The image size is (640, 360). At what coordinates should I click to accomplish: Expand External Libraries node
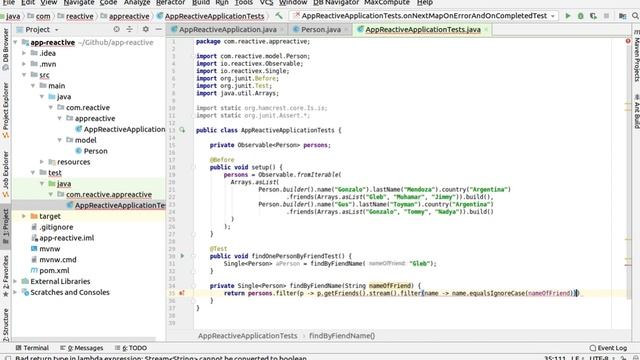tap(16, 281)
